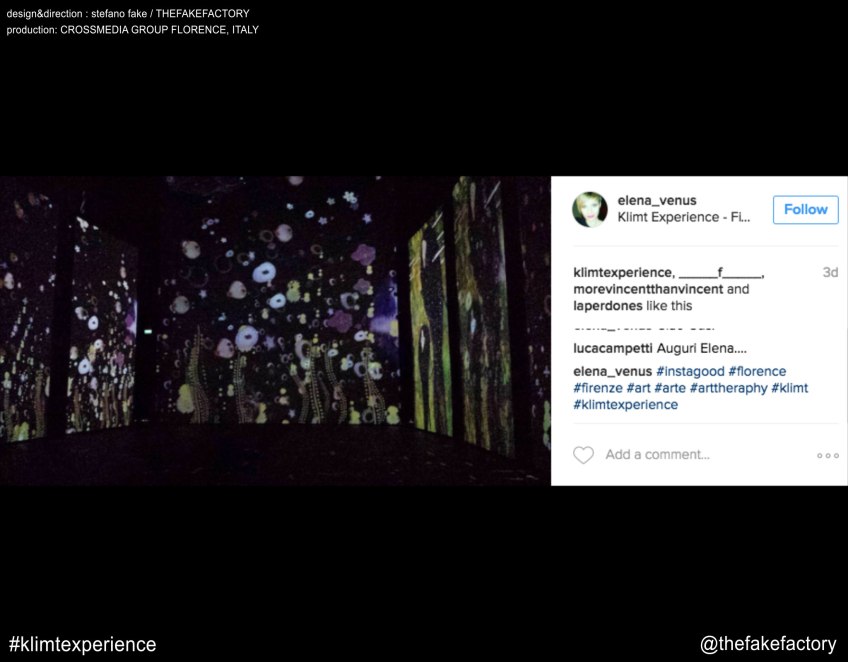Image resolution: width=848 pixels, height=662 pixels.
Task: Visit morevincentthanvincent profile from likes
Action: (647, 290)
